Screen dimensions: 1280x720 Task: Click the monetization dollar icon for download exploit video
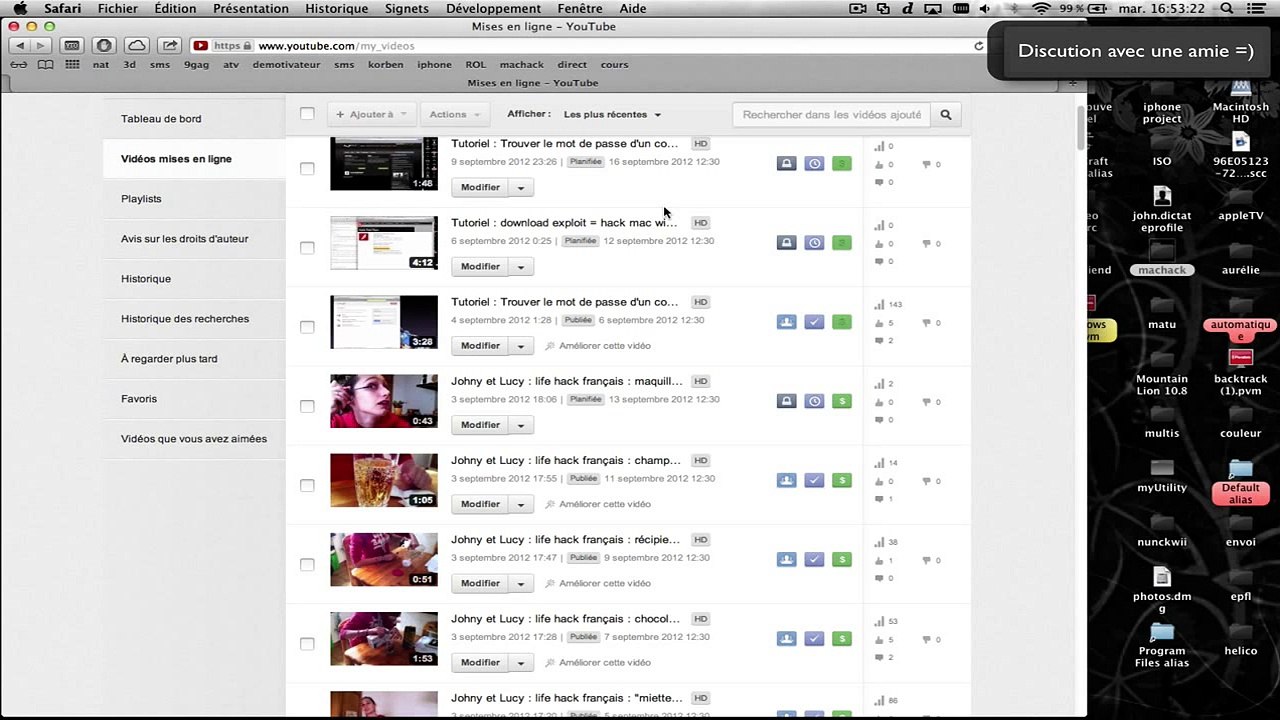842,242
